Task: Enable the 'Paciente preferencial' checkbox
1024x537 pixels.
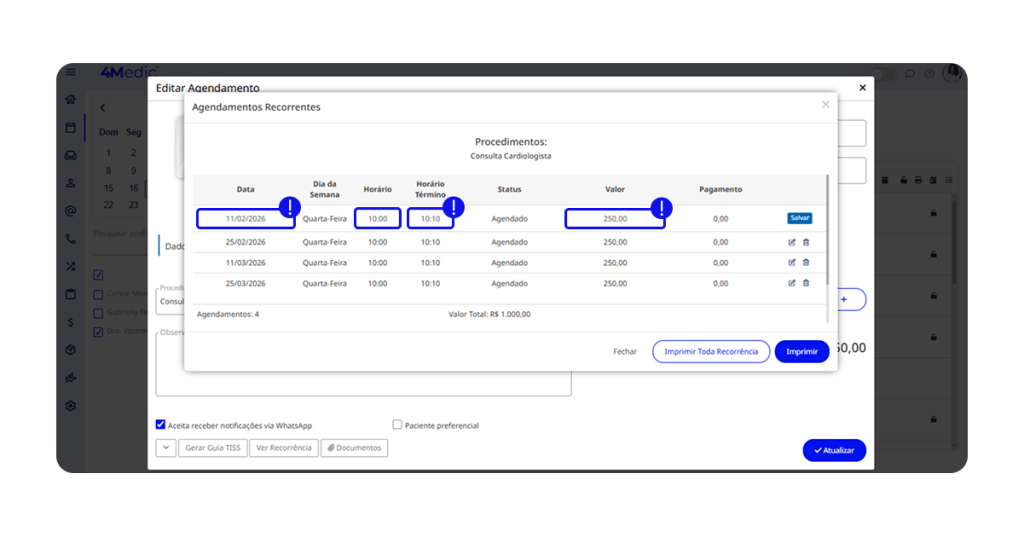Action: click(397, 425)
